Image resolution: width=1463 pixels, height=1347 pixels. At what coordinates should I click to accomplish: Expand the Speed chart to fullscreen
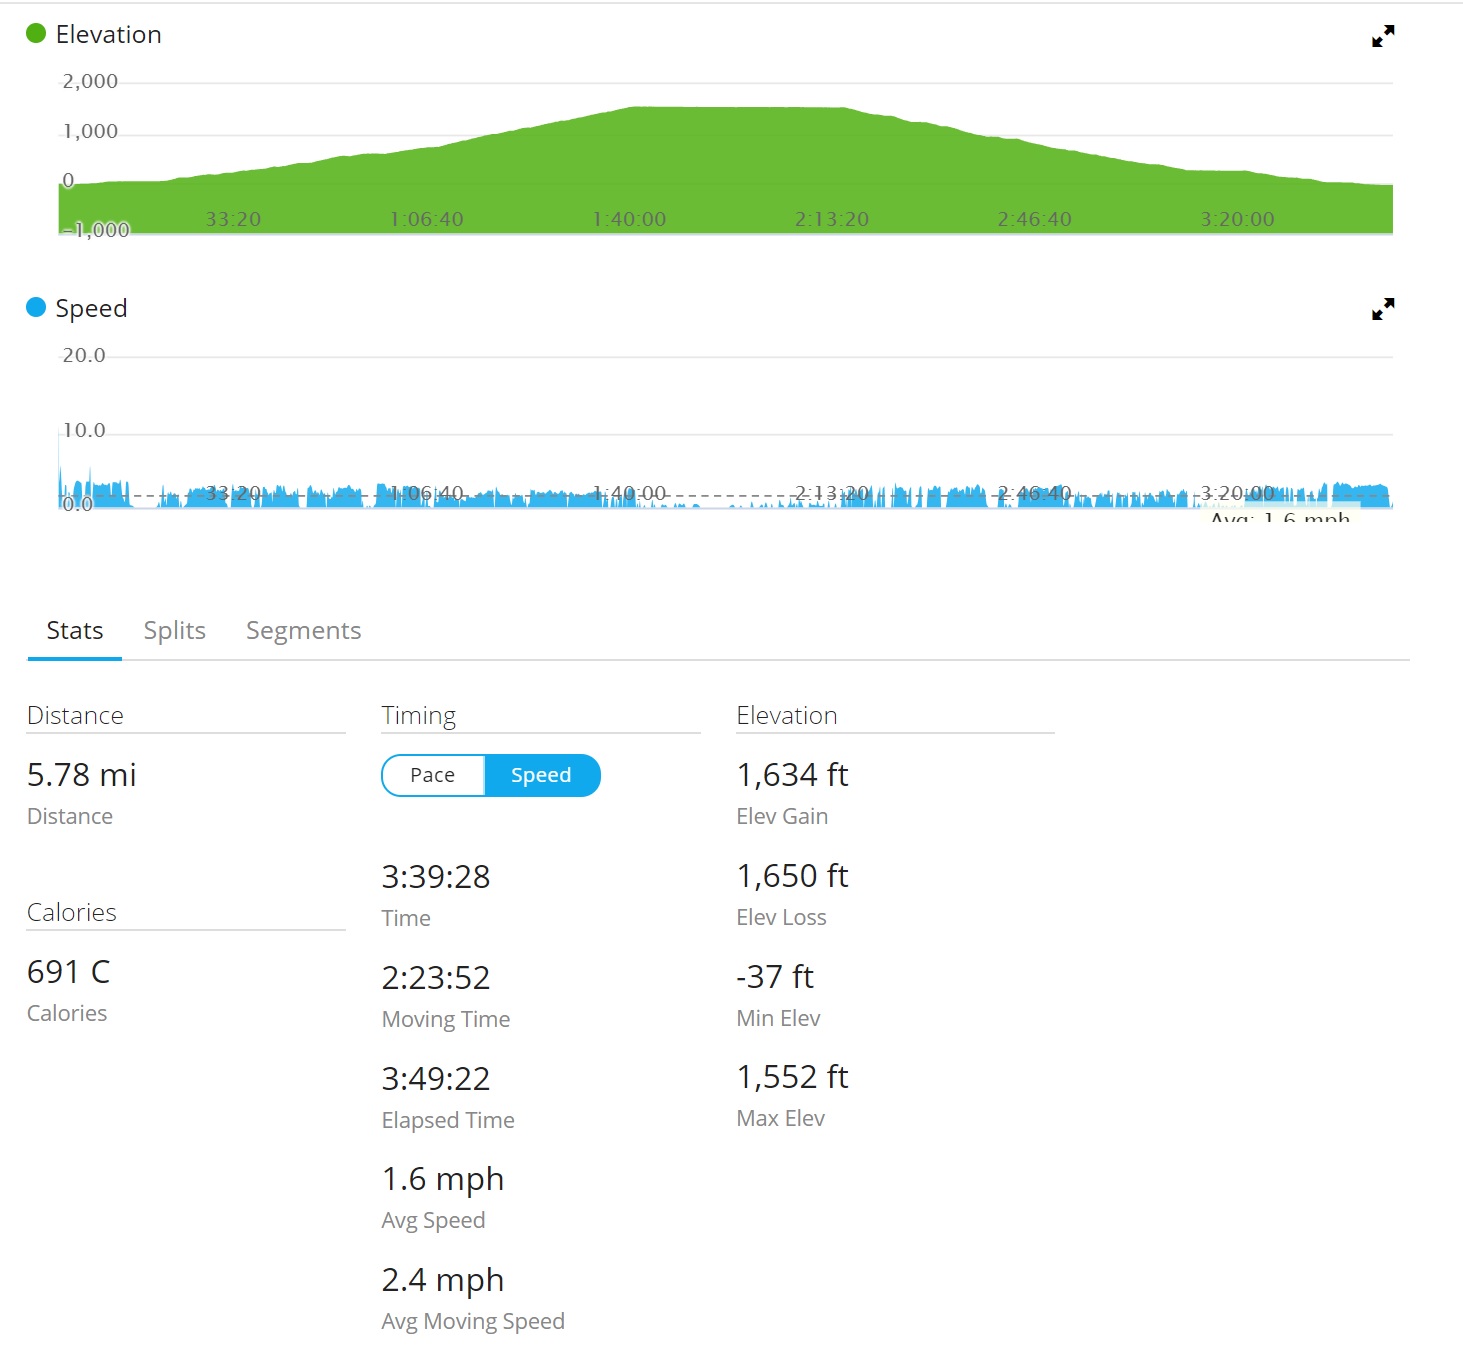click(1382, 310)
